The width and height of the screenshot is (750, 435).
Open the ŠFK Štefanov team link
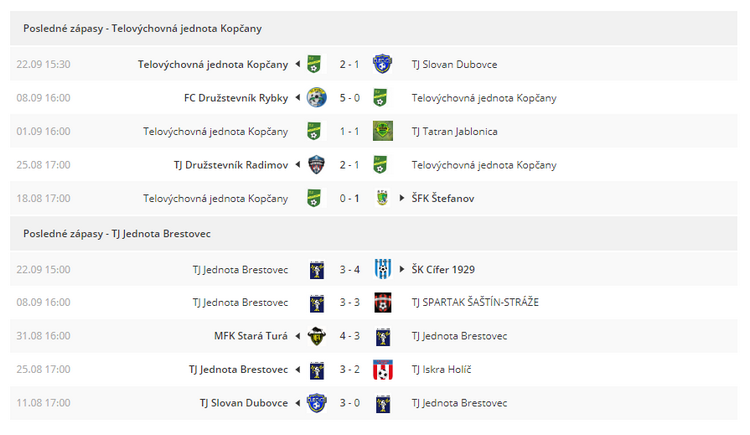[x=443, y=198]
